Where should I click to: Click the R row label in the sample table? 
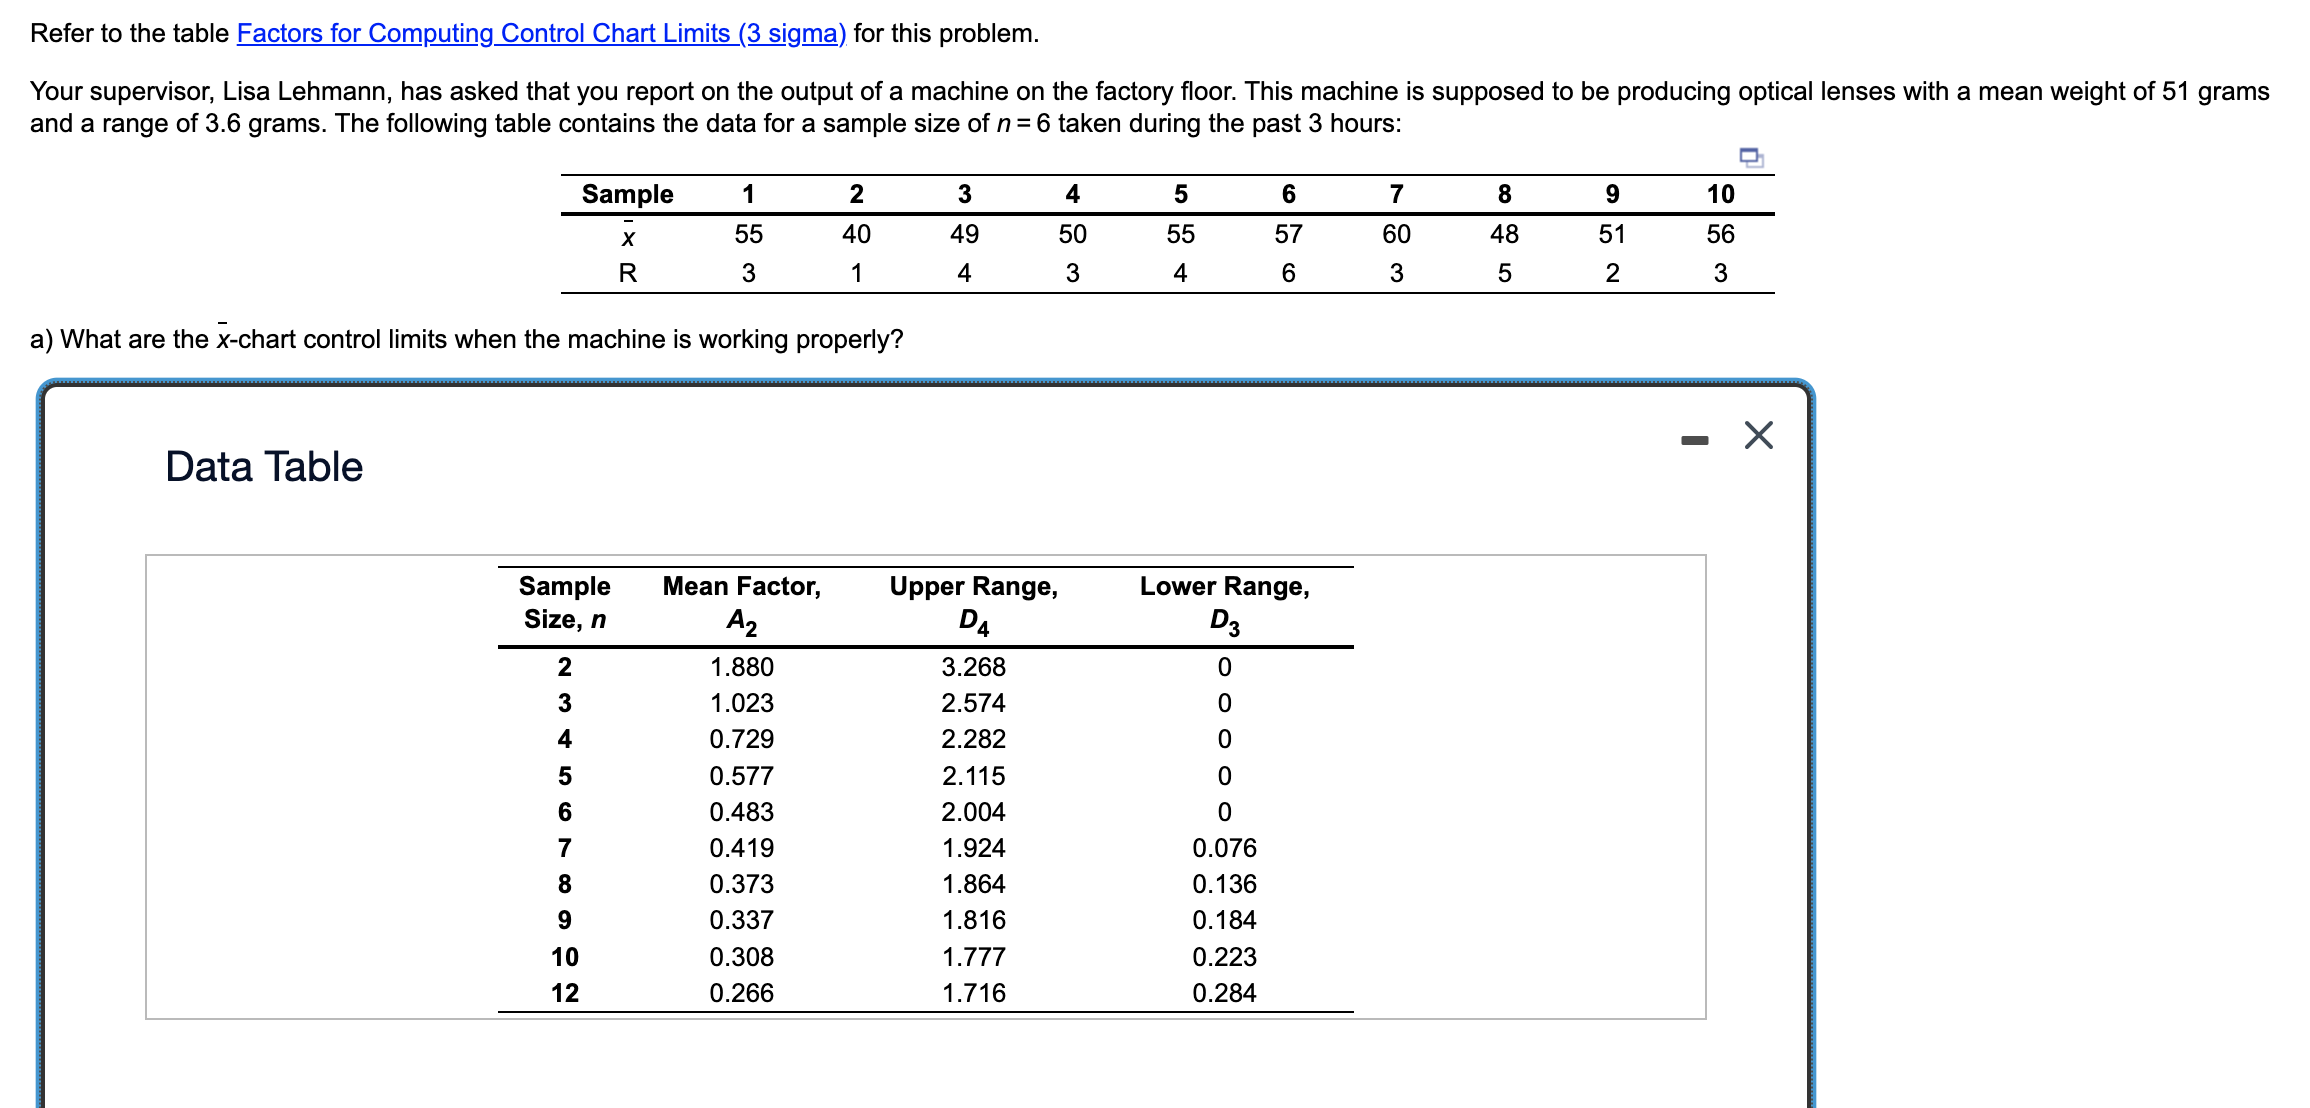pyautogui.click(x=627, y=273)
